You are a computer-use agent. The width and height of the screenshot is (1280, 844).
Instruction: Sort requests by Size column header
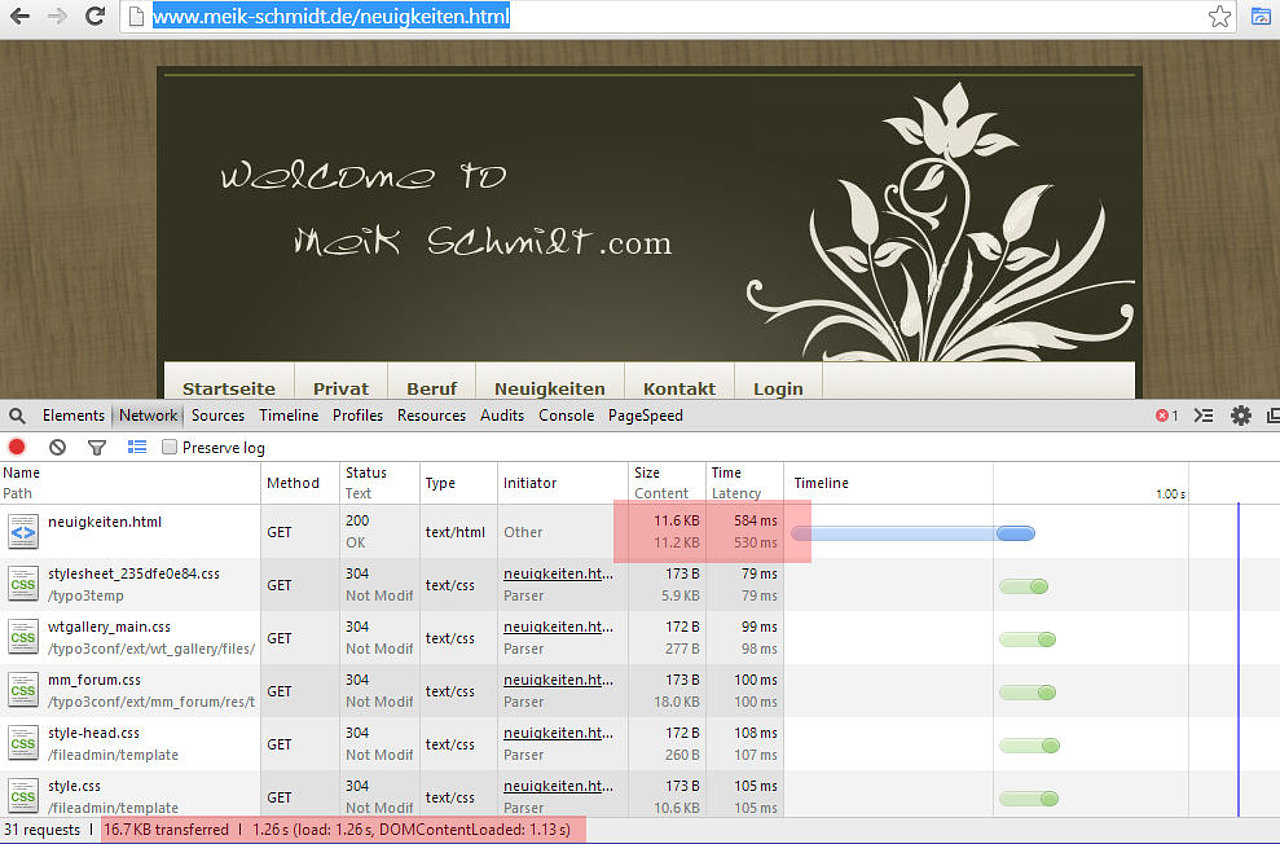click(x=647, y=473)
